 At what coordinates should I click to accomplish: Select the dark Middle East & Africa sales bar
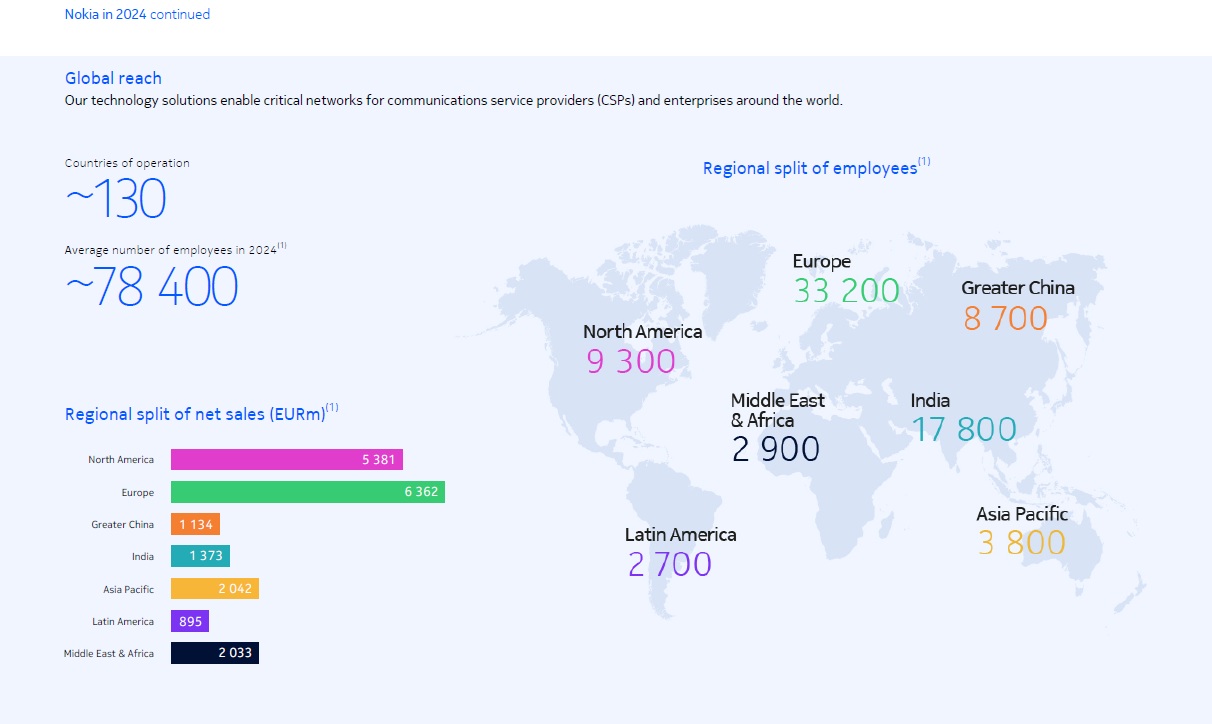(x=214, y=653)
